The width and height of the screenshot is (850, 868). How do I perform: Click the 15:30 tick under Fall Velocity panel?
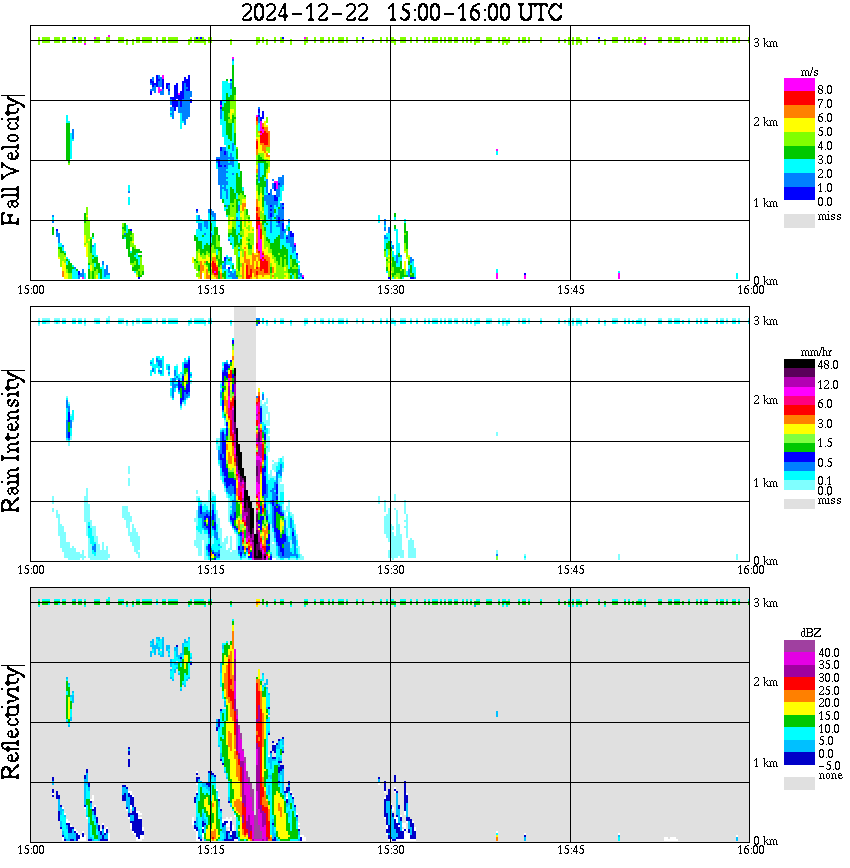point(390,290)
